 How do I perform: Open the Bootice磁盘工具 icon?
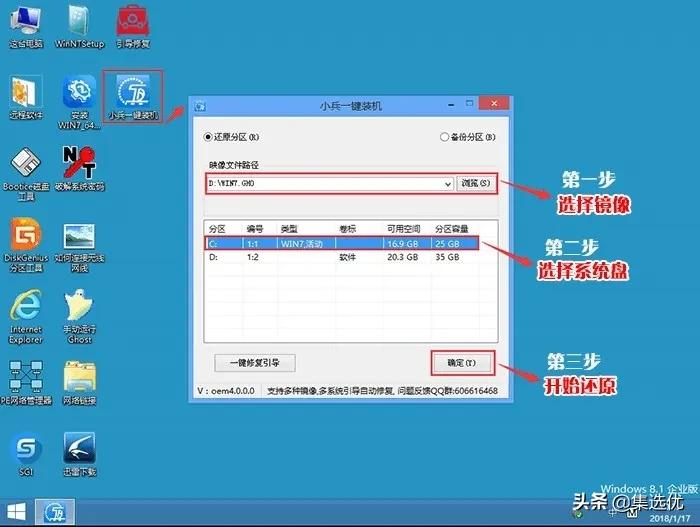click(26, 174)
